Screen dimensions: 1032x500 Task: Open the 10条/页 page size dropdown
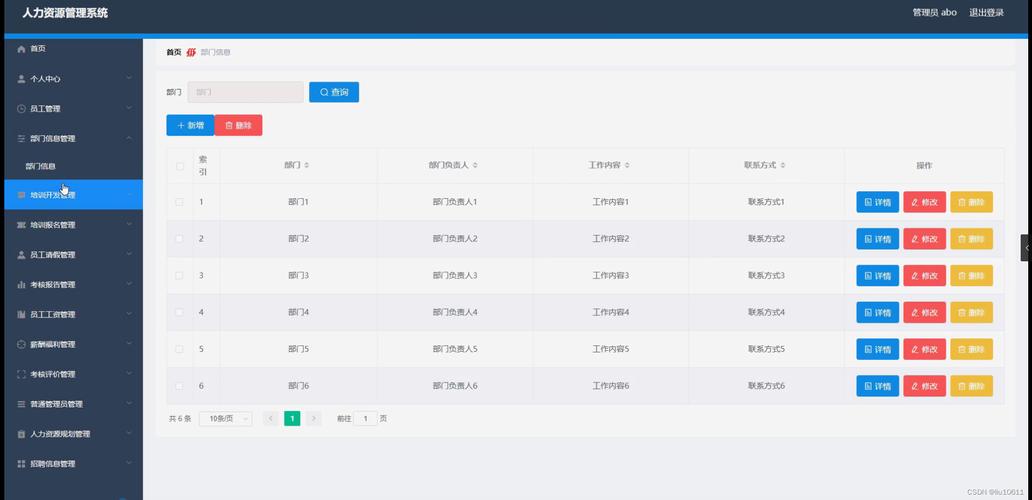coord(225,419)
